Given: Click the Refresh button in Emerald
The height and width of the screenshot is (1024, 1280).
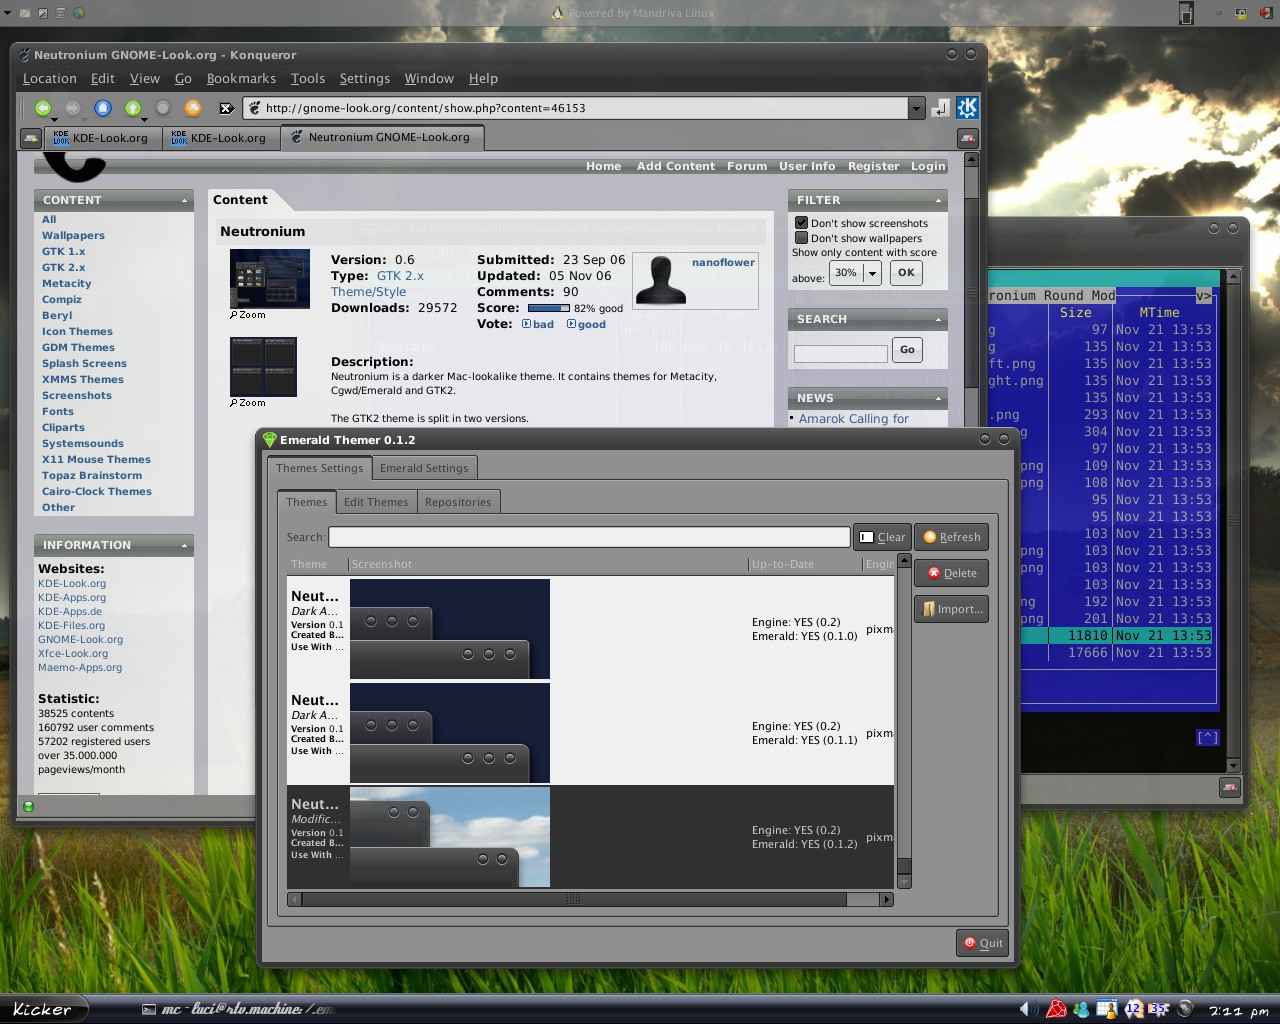Looking at the screenshot, I should click(951, 537).
